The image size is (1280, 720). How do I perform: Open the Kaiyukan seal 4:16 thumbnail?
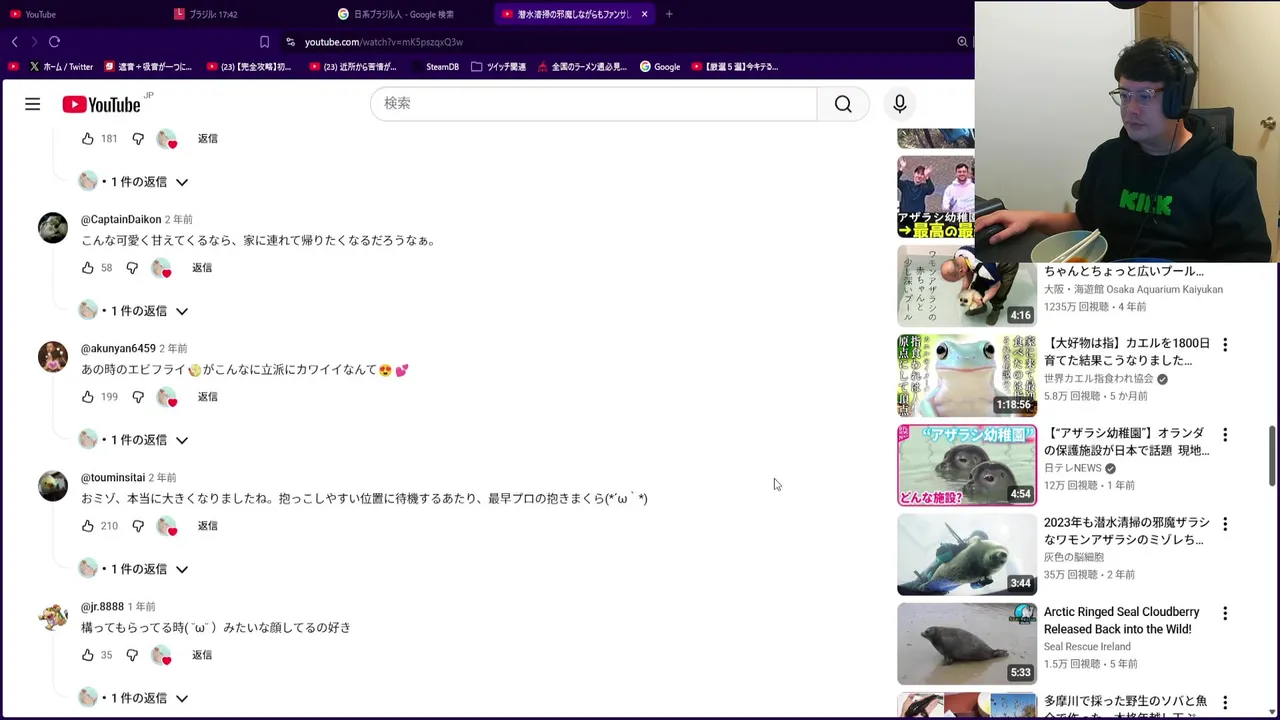tap(966, 286)
